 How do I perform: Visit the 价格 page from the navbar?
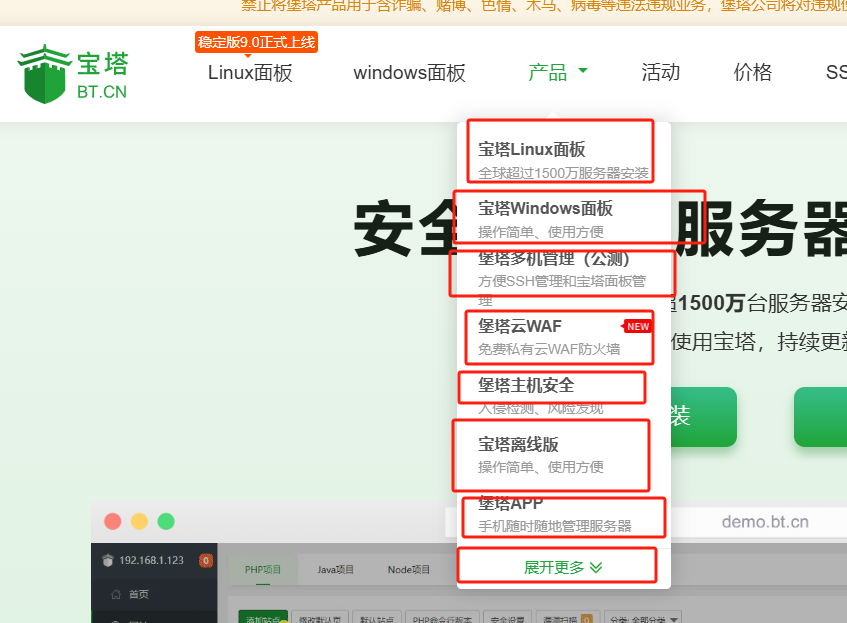pyautogui.click(x=752, y=72)
